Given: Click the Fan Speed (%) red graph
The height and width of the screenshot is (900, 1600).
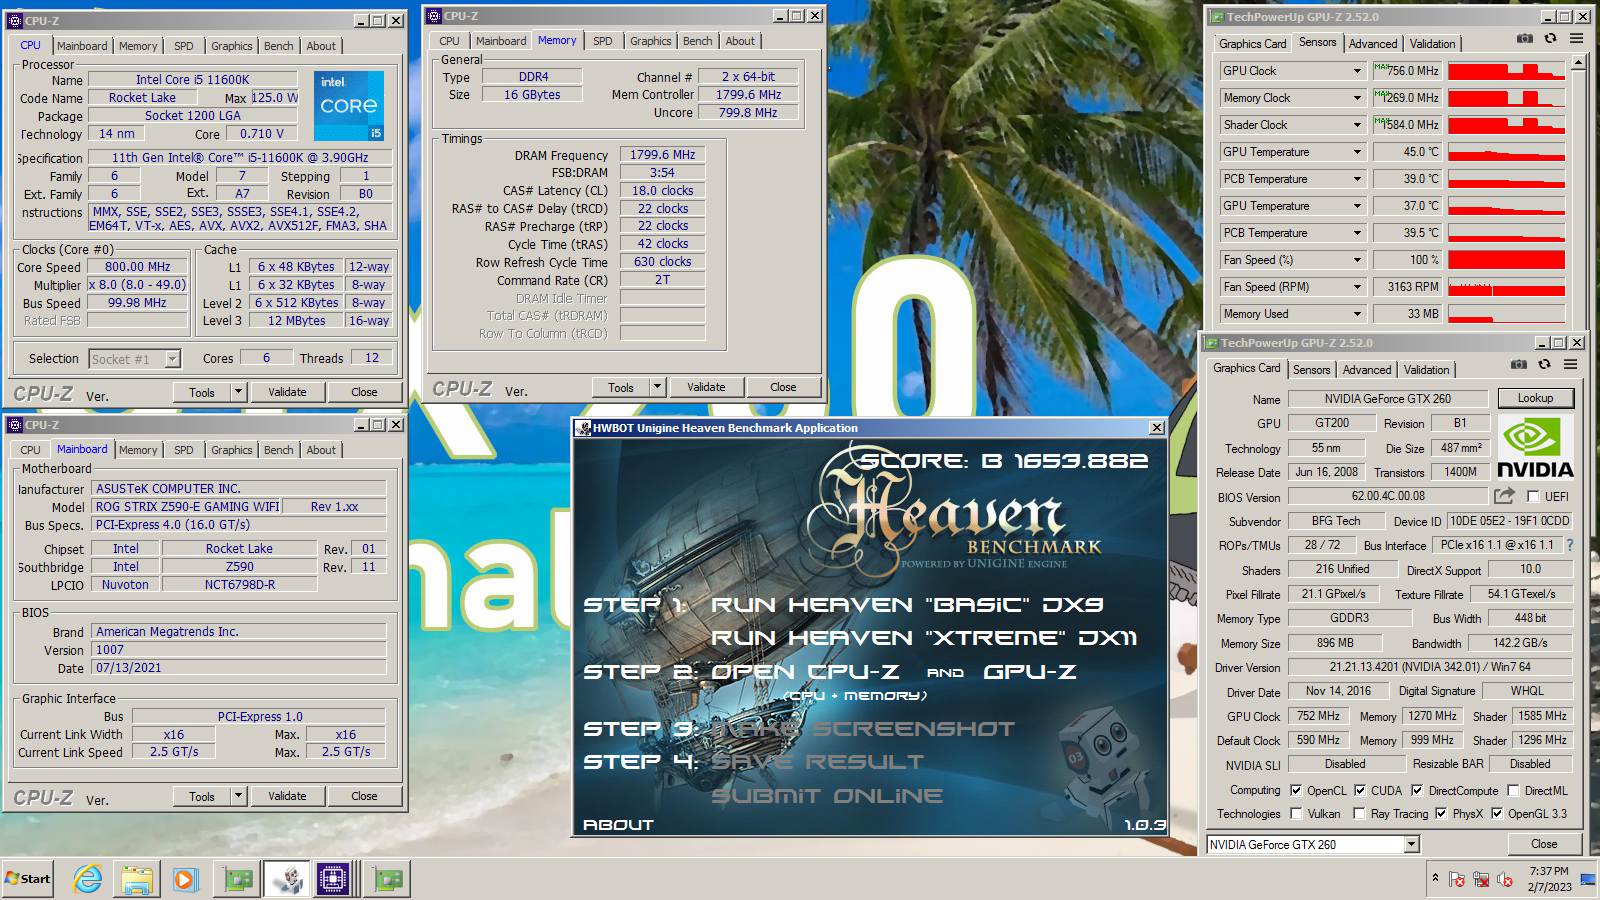Looking at the screenshot, I should [1506, 260].
